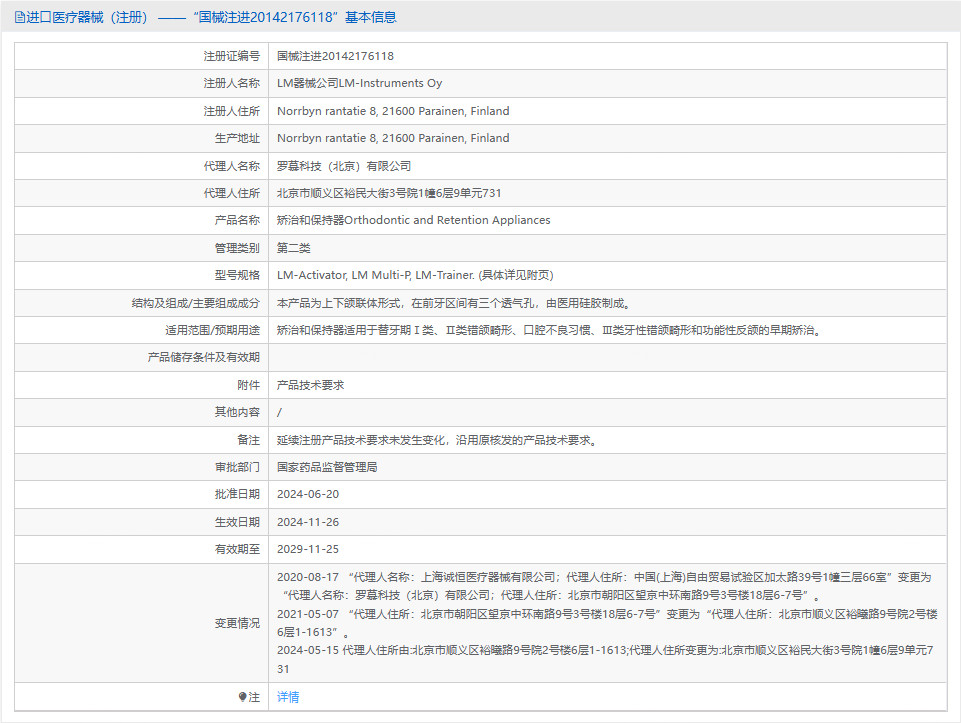Click the 生效日期 2024-11-26 cell
This screenshot has width=961, height=723.
[308, 521]
